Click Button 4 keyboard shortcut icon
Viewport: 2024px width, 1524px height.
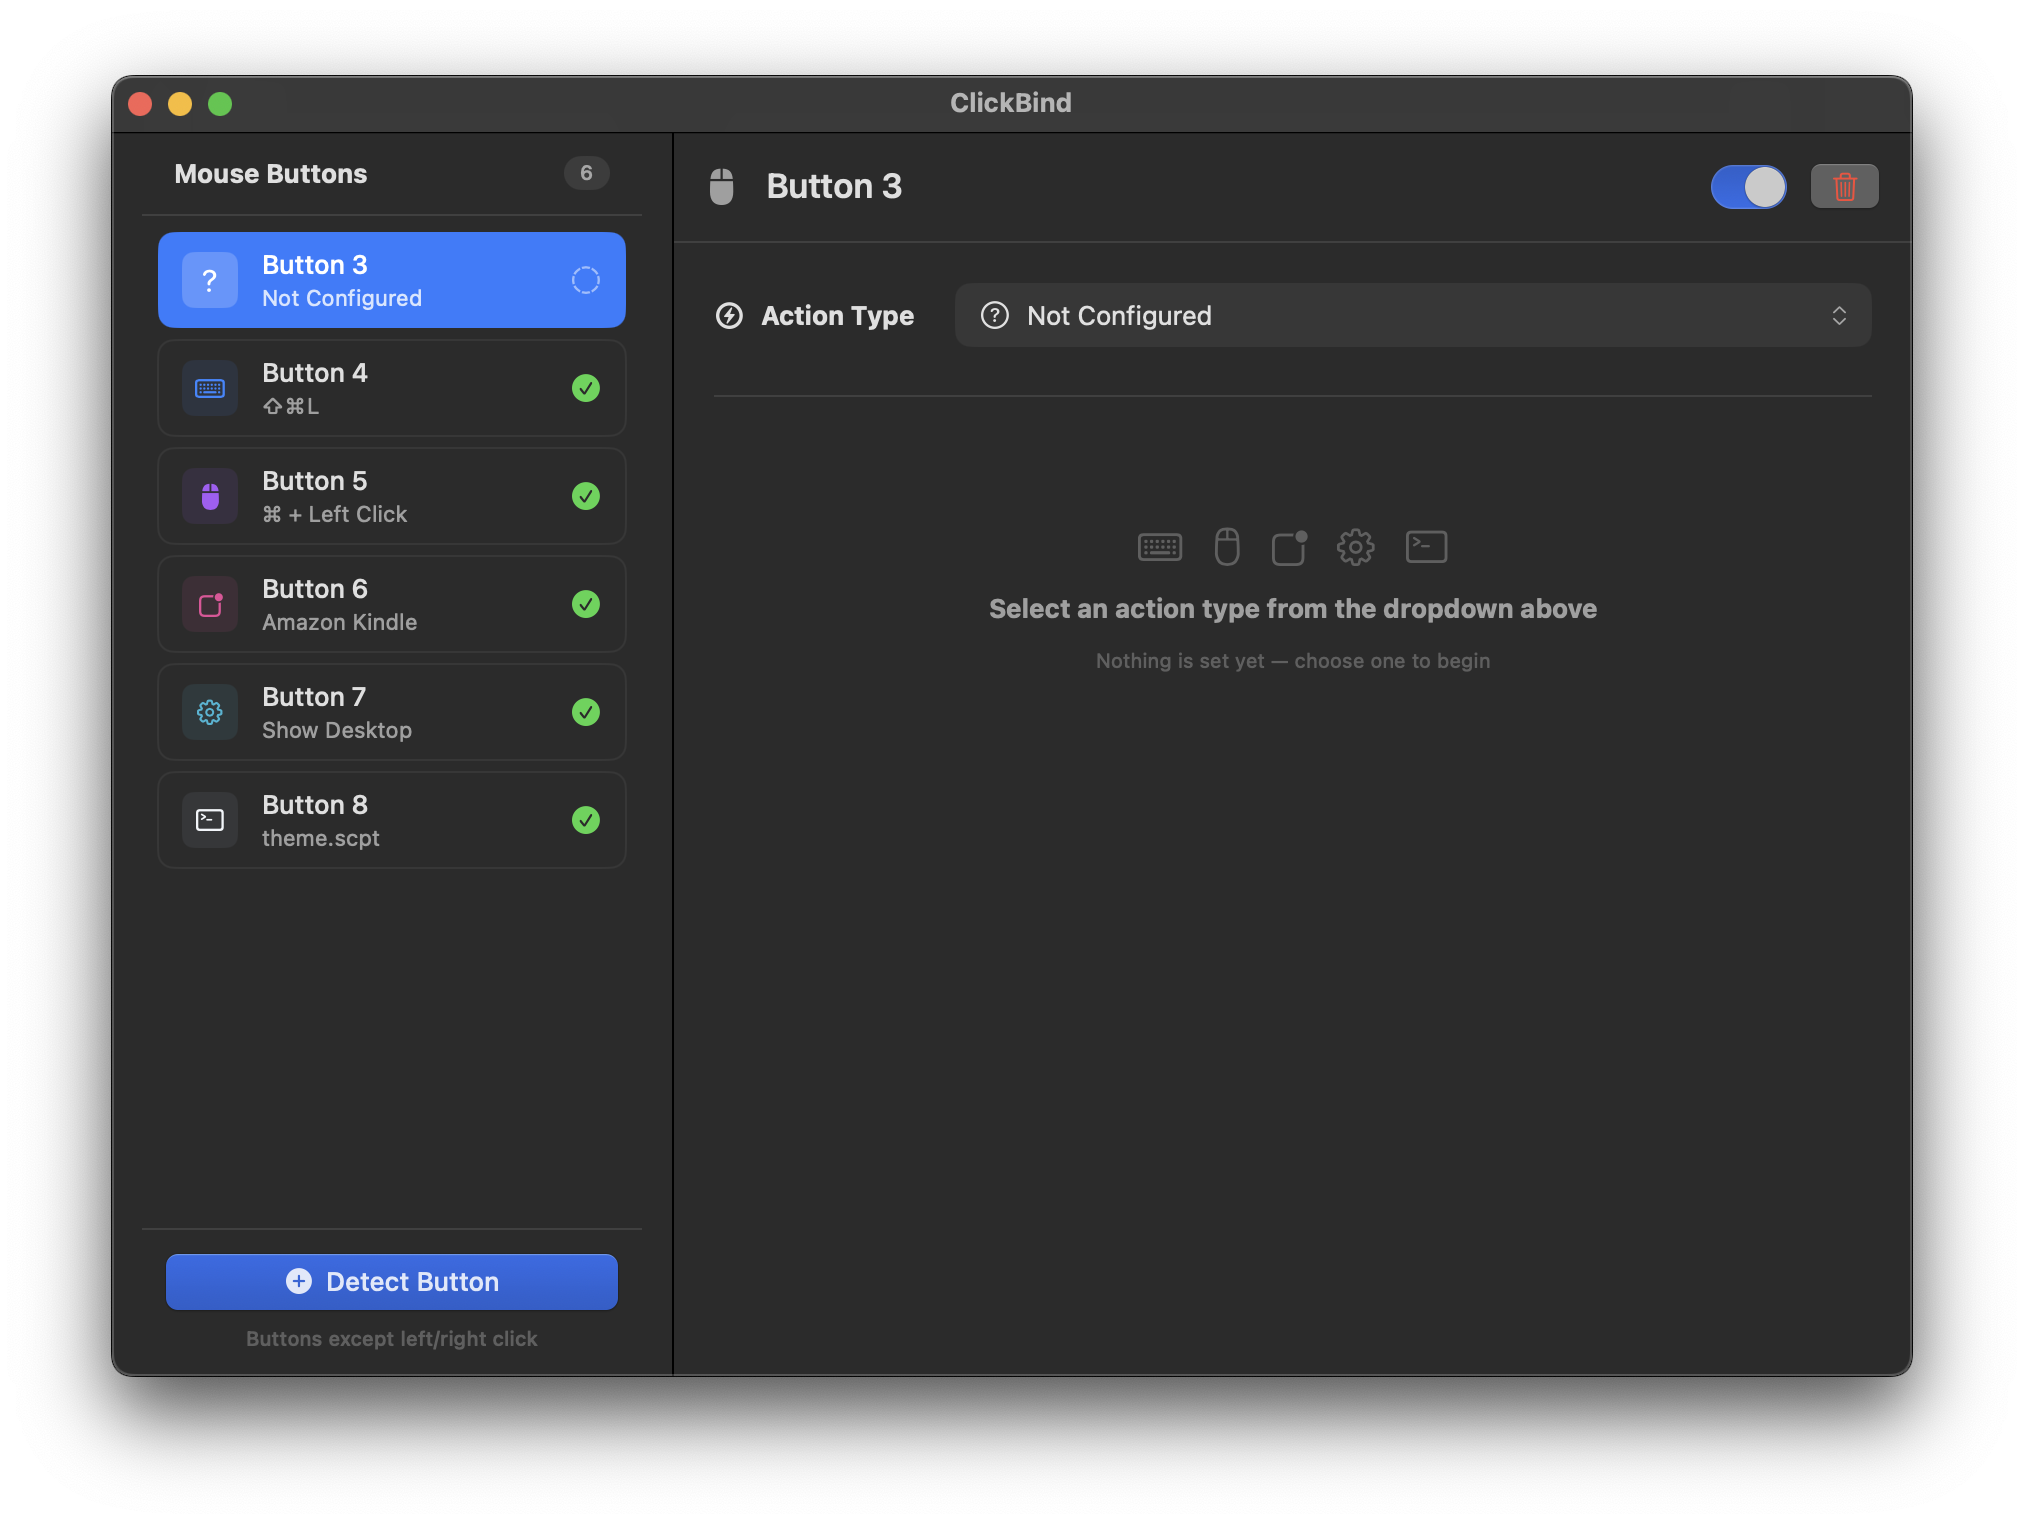210,389
